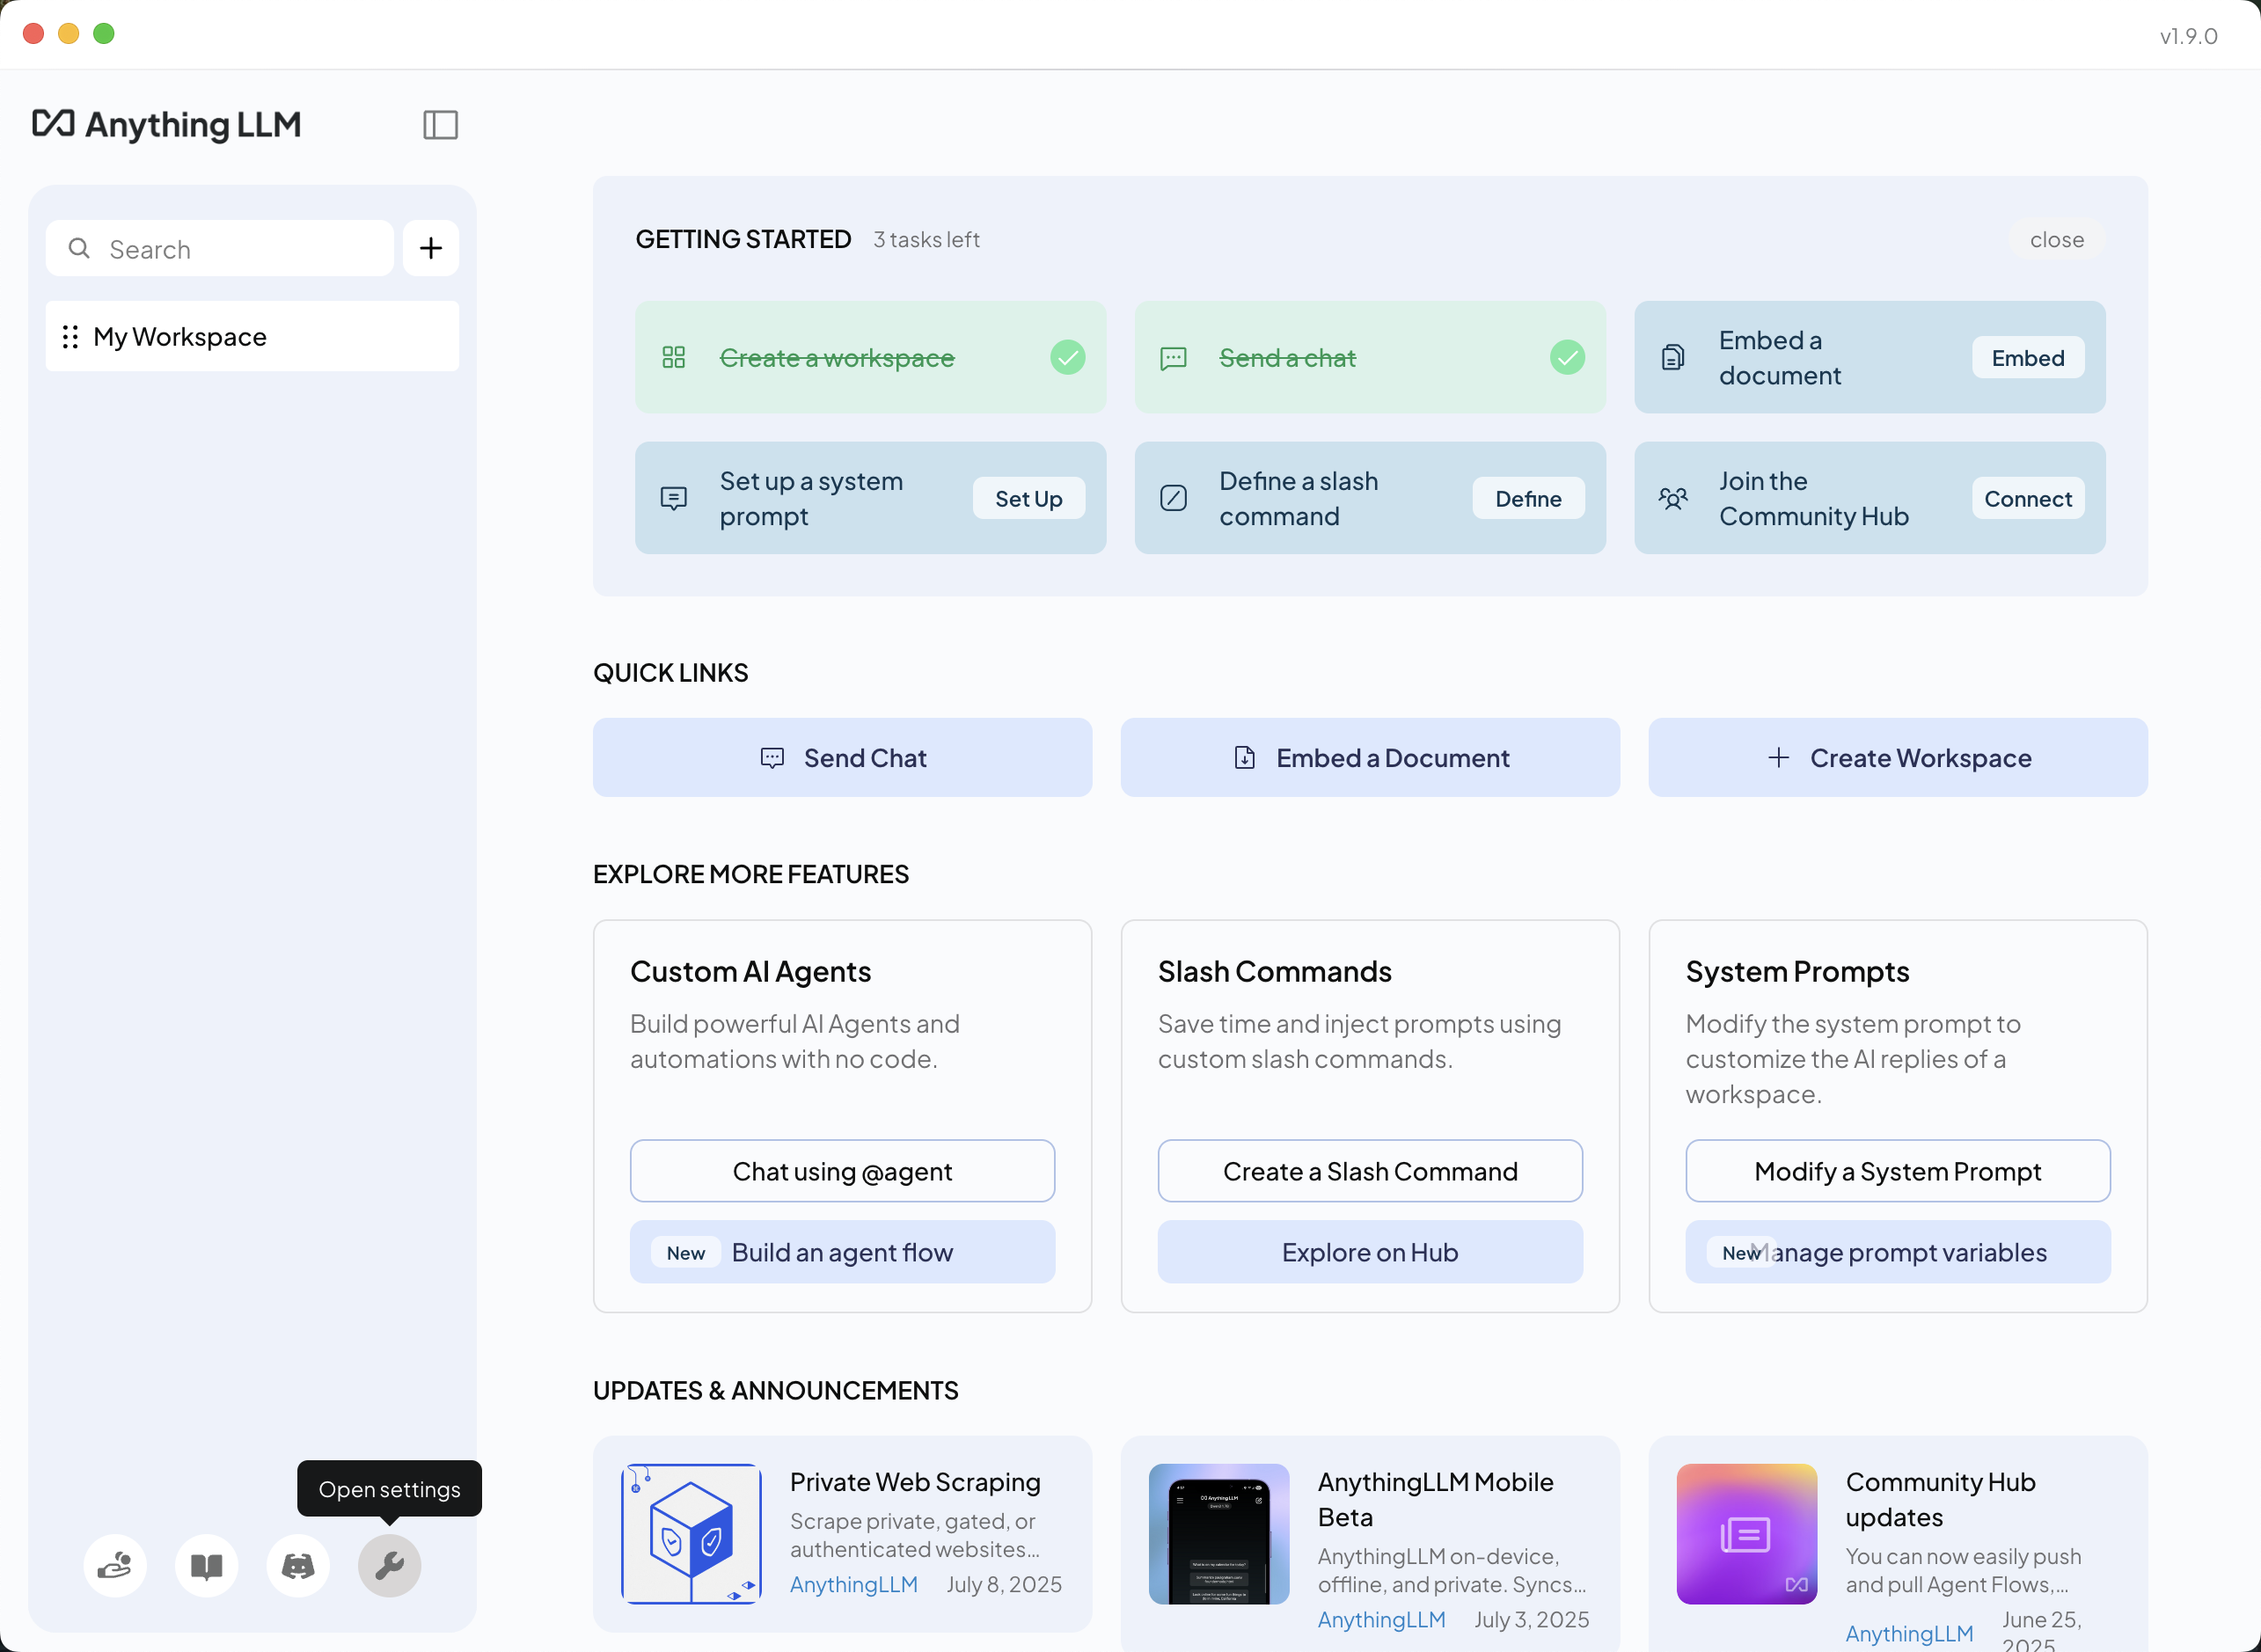Click the "July 8, 2025" date
Viewport: 2261px width, 1652px height.
pos(1004,1585)
